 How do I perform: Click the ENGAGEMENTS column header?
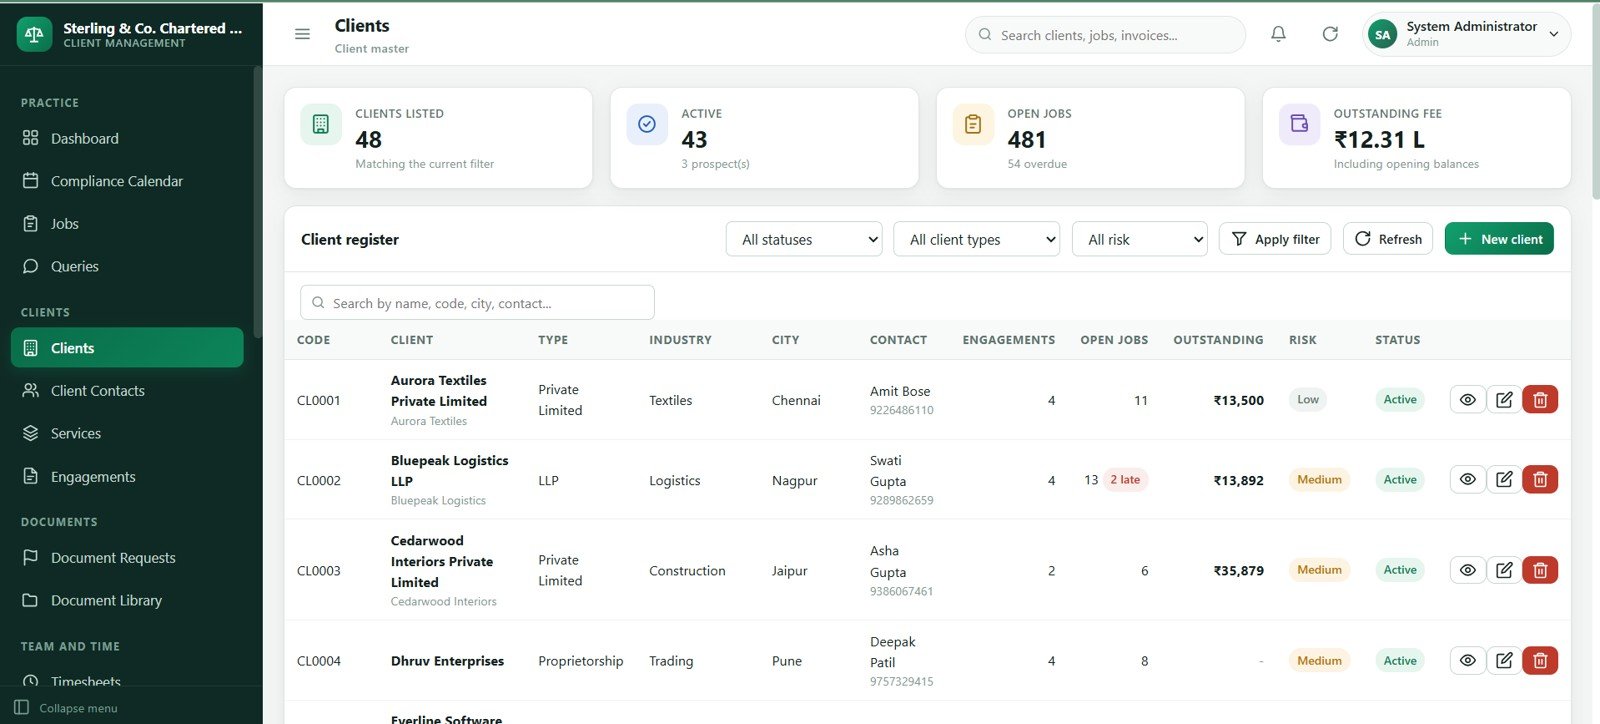click(x=1009, y=340)
